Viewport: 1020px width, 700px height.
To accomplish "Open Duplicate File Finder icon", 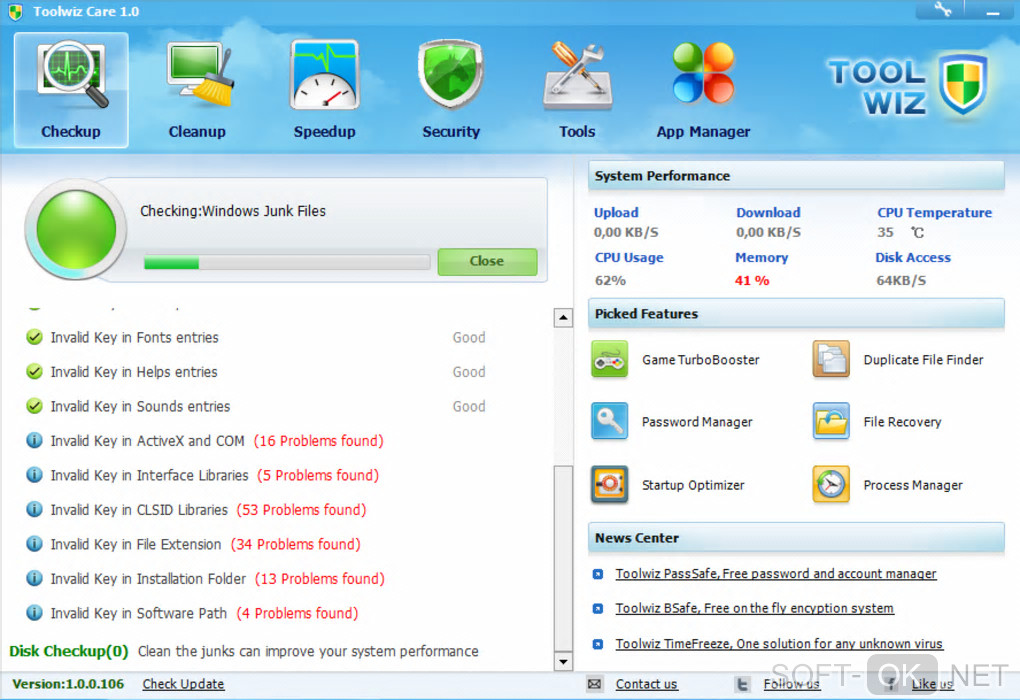I will point(831,359).
